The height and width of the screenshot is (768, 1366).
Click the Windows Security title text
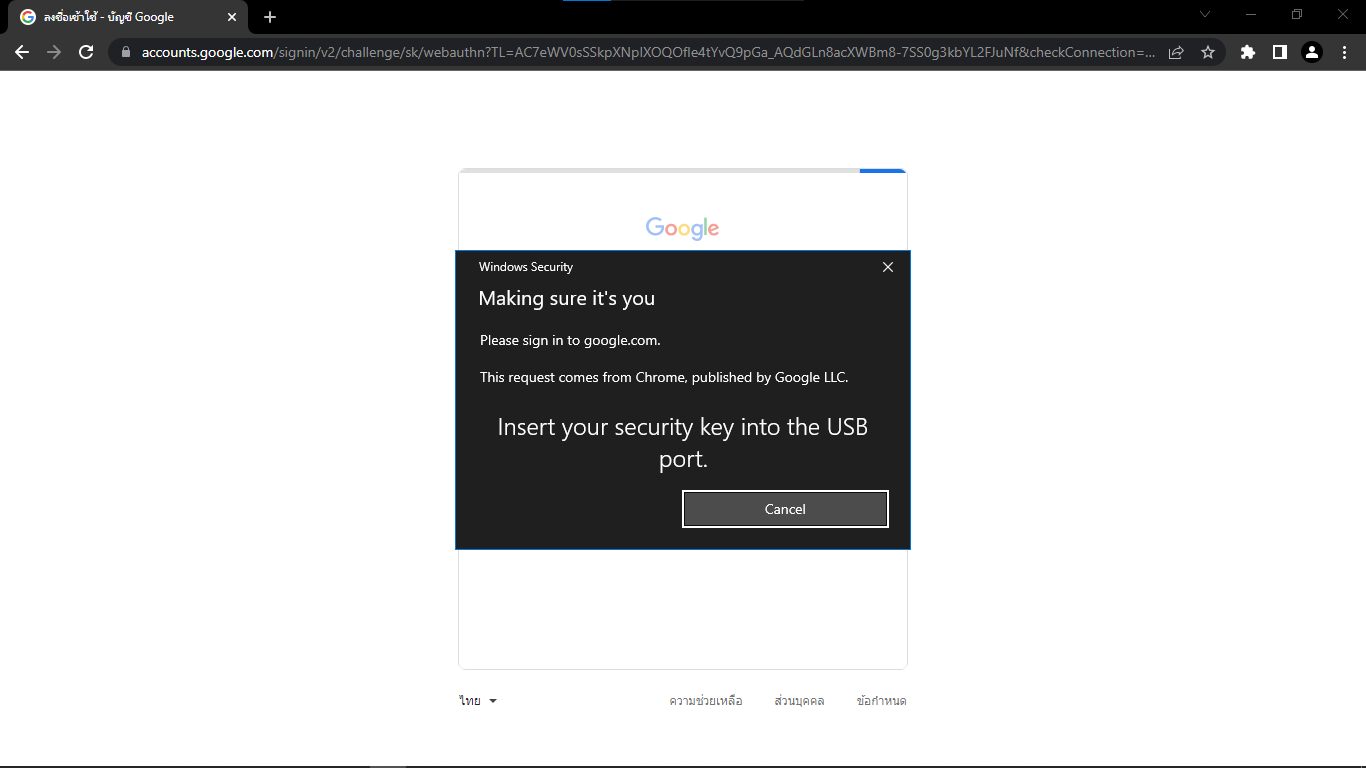pos(526,267)
